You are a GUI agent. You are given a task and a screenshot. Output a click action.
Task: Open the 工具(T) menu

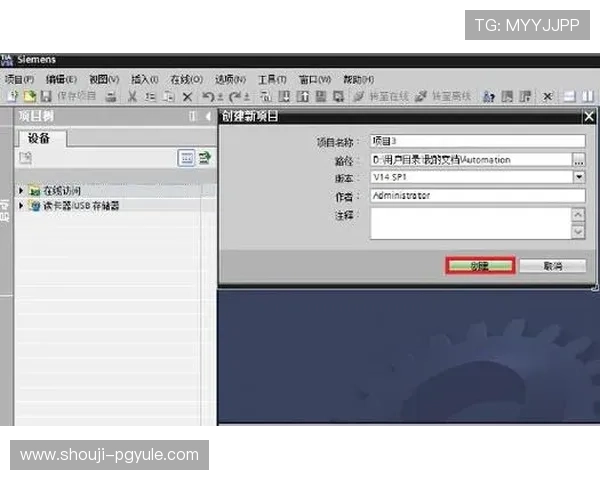[x=272, y=79]
